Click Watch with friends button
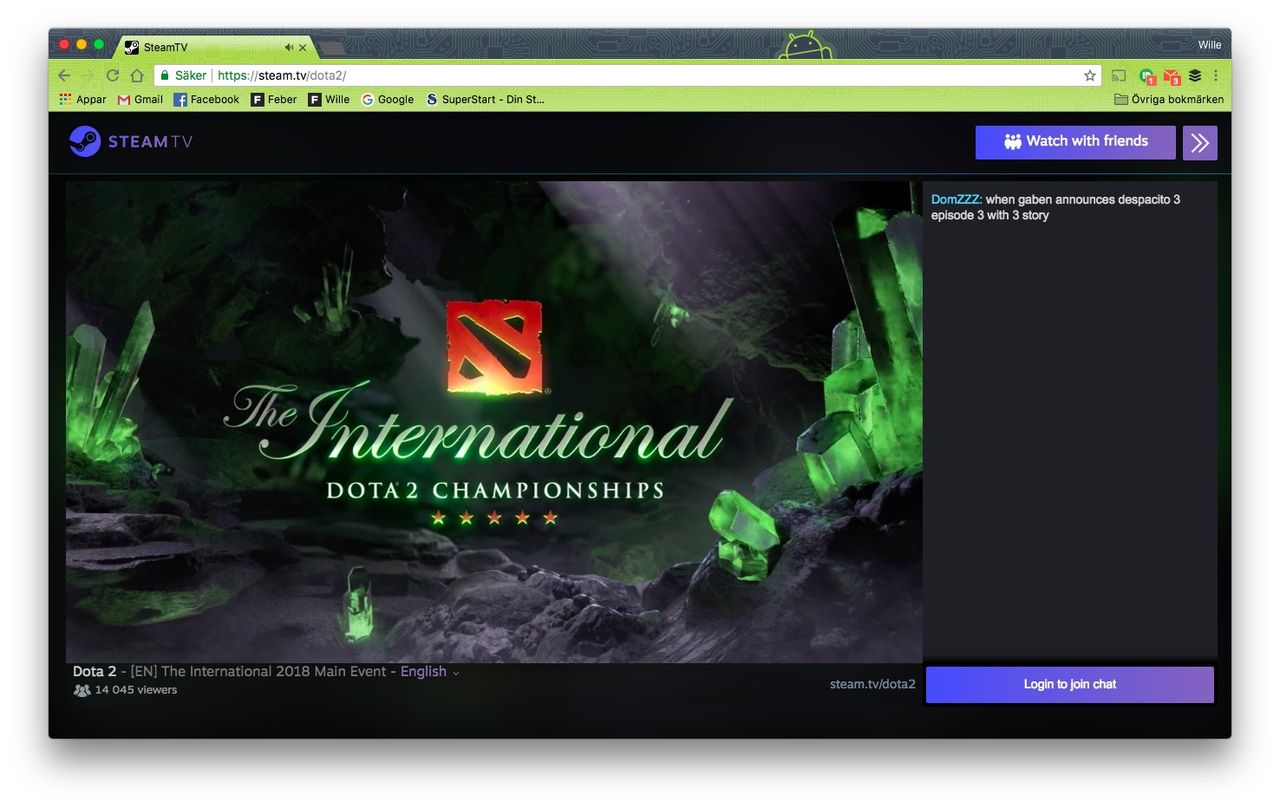This screenshot has width=1280, height=808. tap(1075, 142)
